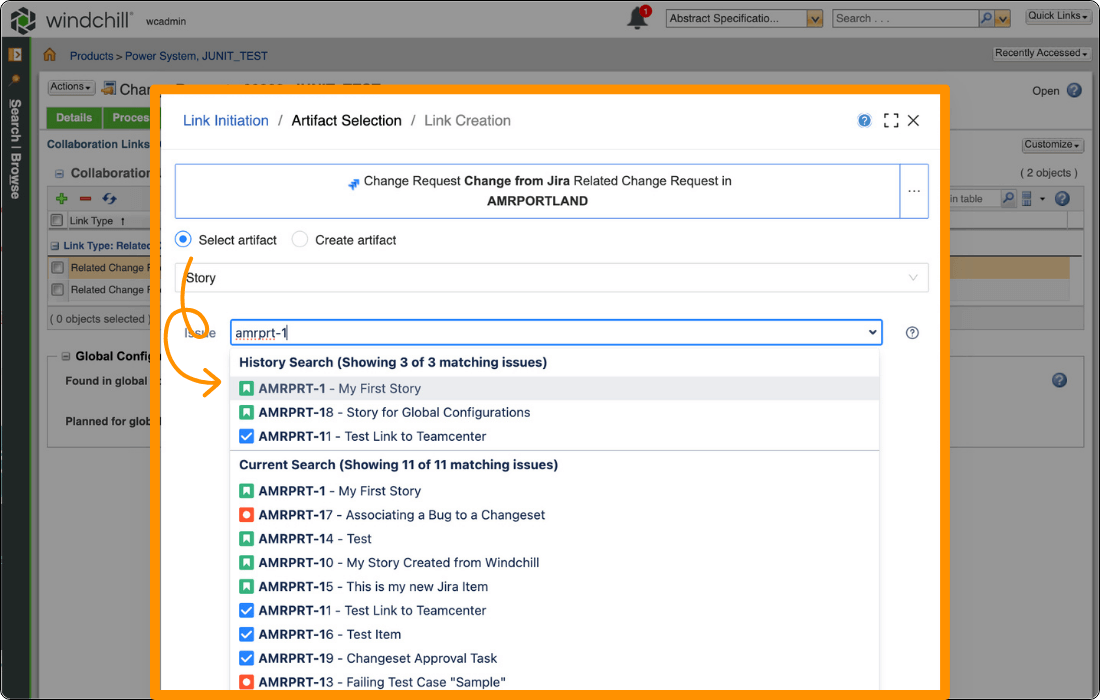1100x700 pixels.
Task: Choose the Create artifact radio button
Action: 299,240
